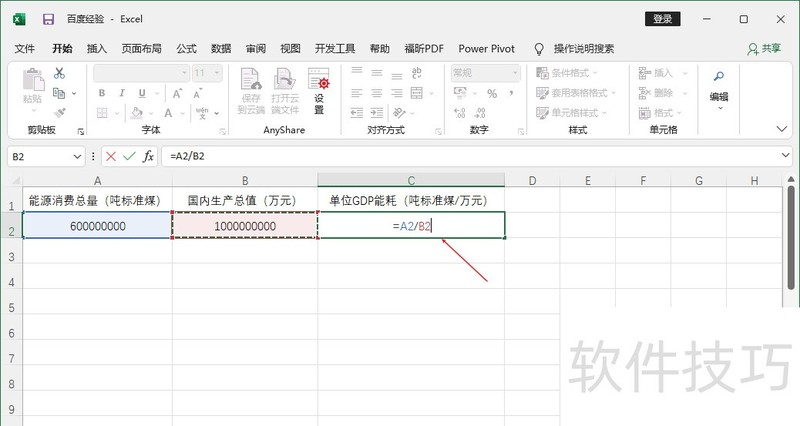800x426 pixels.
Task: Toggle wrap text icon
Action: (x=417, y=73)
